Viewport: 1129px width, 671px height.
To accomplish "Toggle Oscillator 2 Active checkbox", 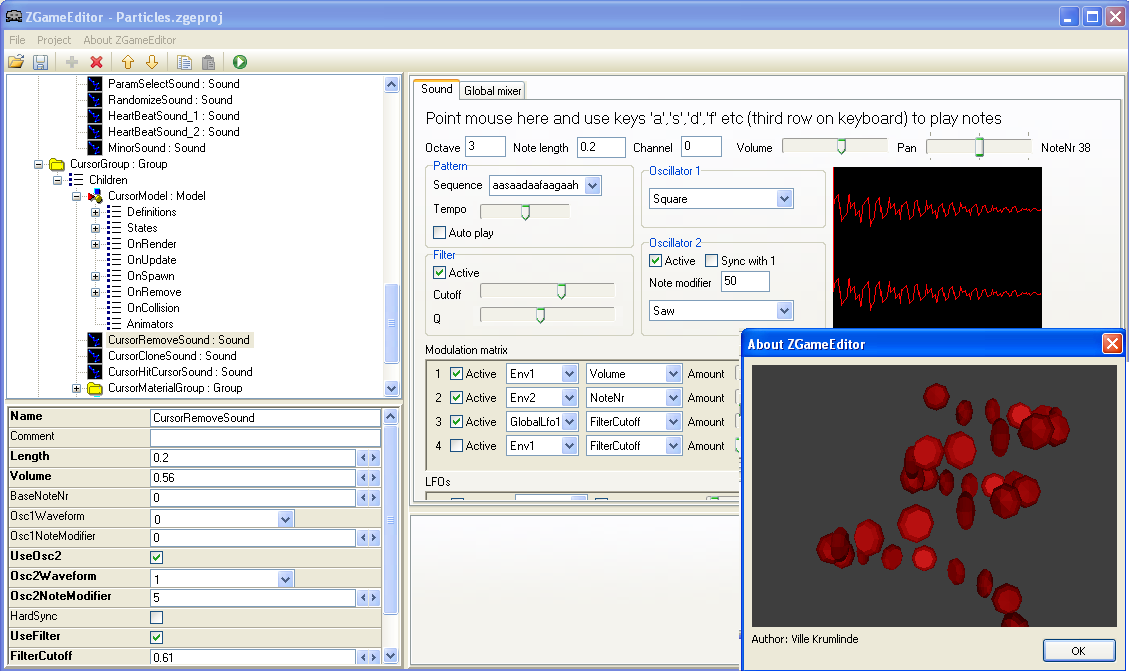I will click(655, 261).
